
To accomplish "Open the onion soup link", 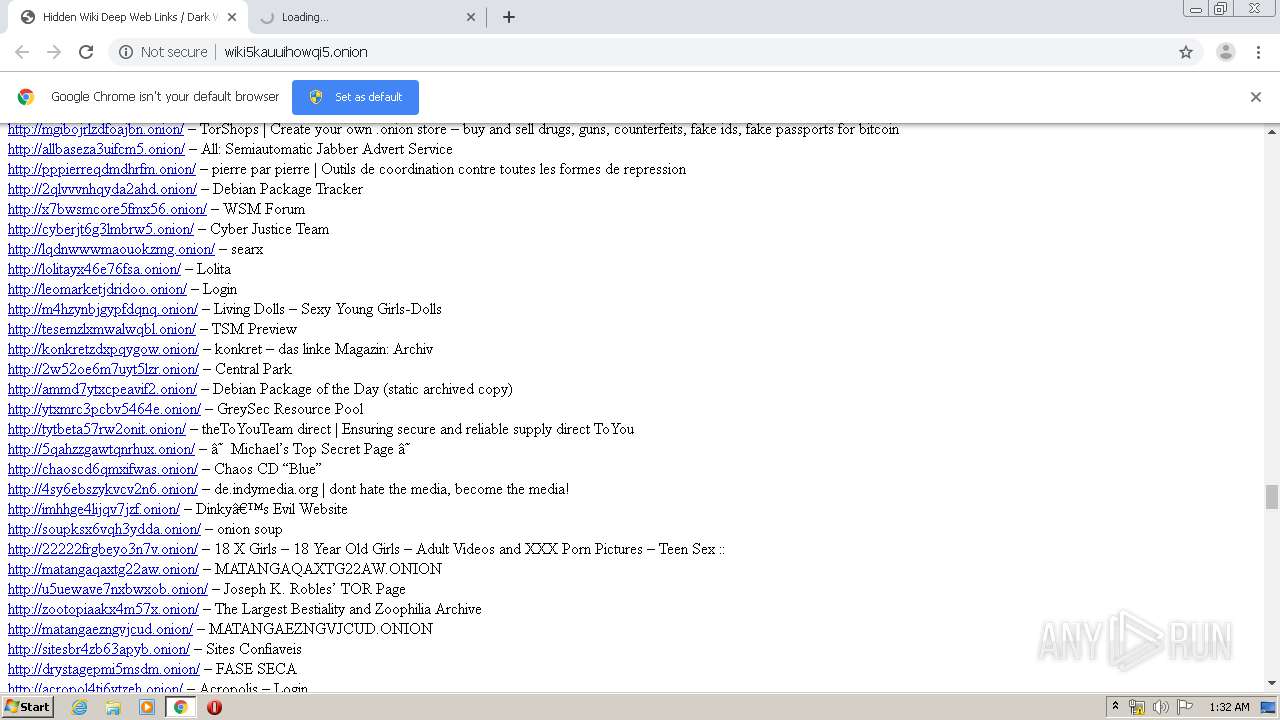I will pyautogui.click(x=104, y=529).
